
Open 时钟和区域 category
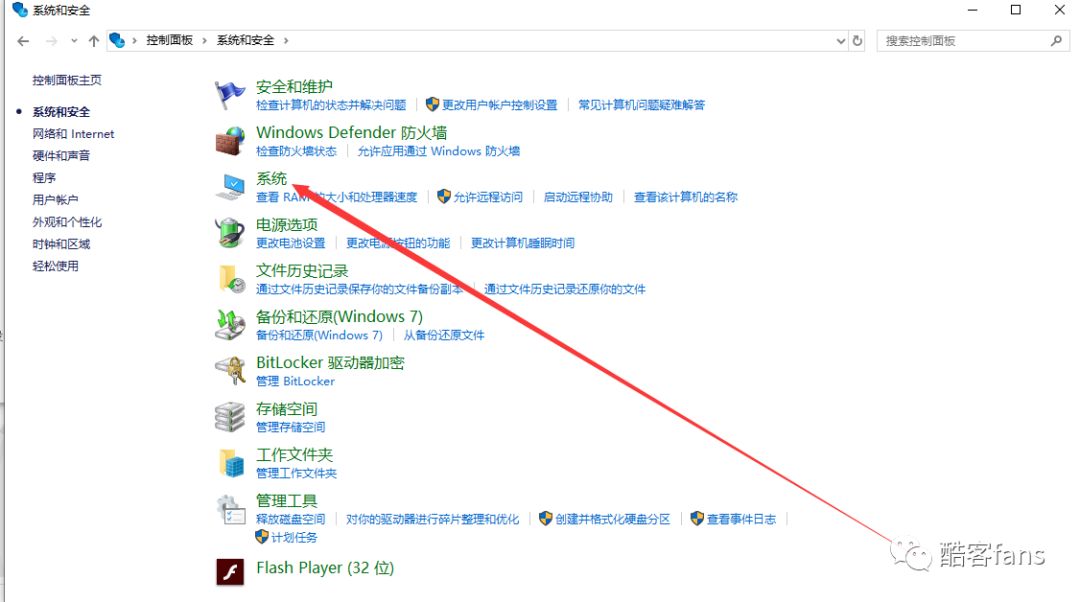click(61, 244)
